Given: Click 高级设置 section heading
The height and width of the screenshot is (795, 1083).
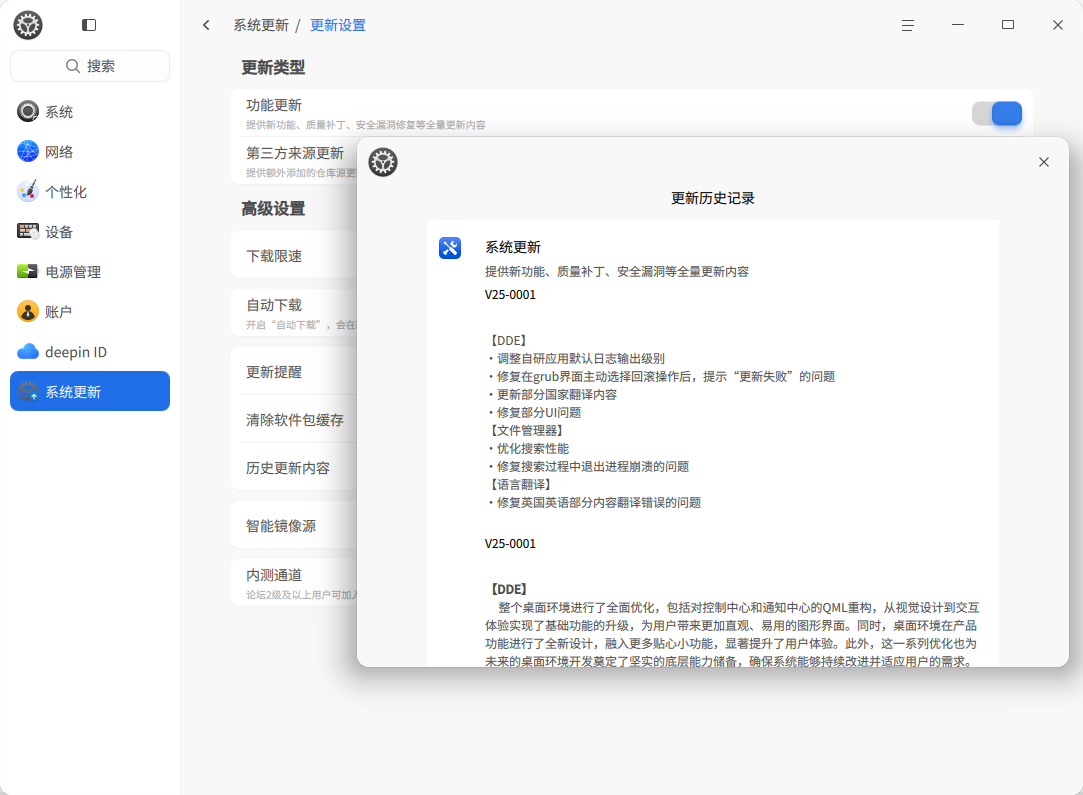Looking at the screenshot, I should pyautogui.click(x=273, y=209).
